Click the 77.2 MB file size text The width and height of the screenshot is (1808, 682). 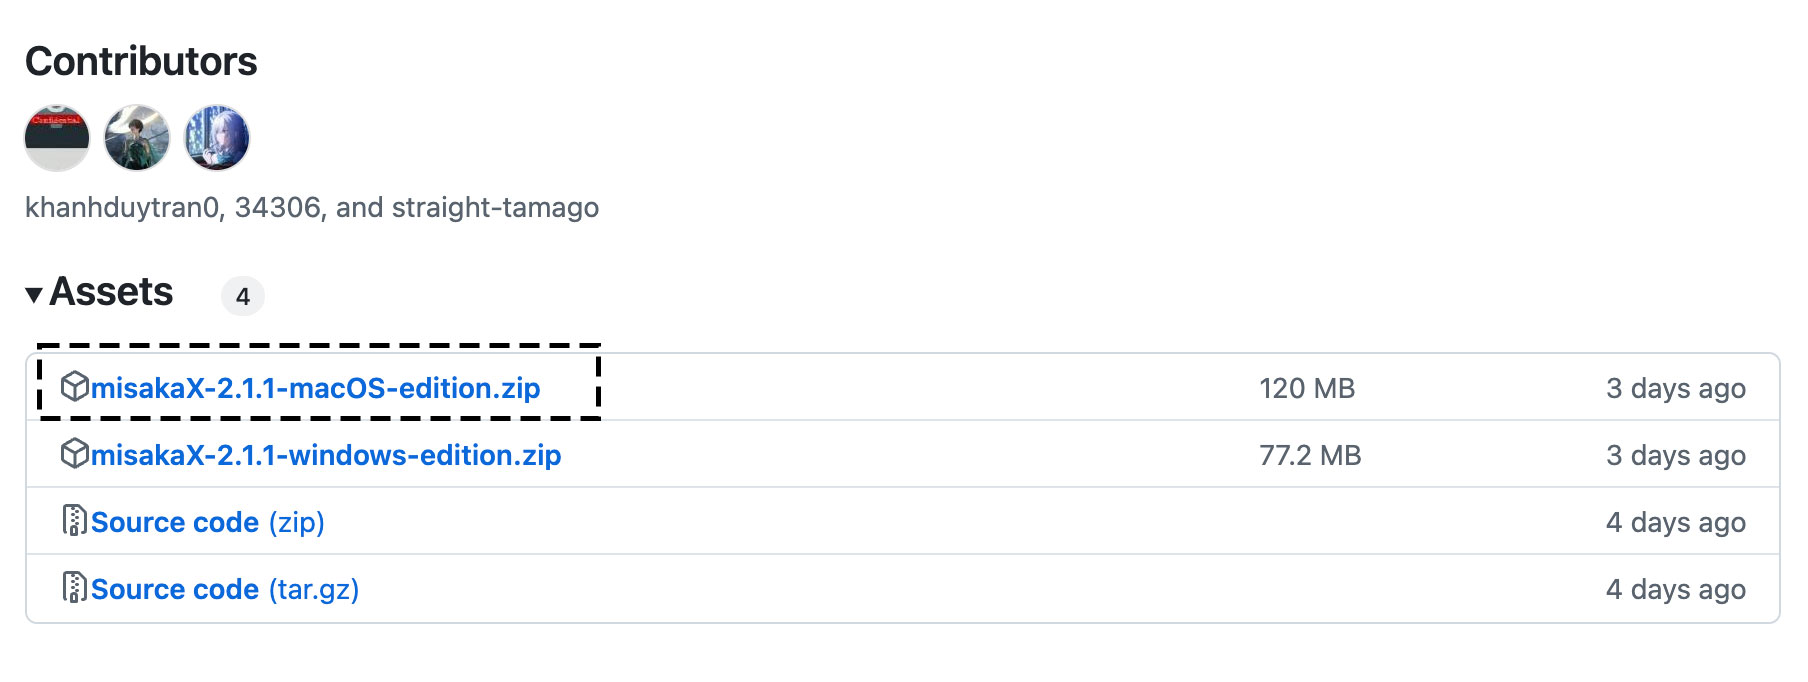1310,455
